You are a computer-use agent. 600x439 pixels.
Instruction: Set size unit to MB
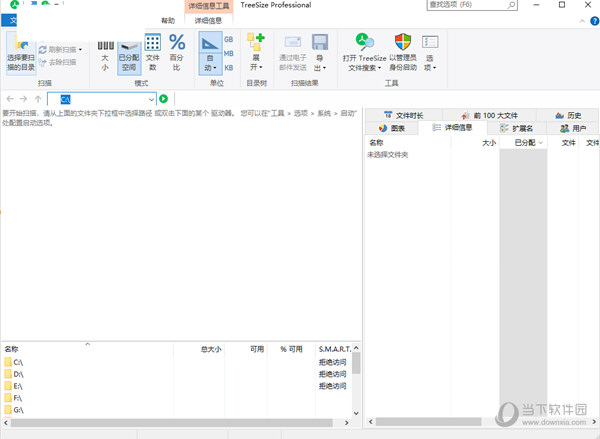pyautogui.click(x=228, y=54)
